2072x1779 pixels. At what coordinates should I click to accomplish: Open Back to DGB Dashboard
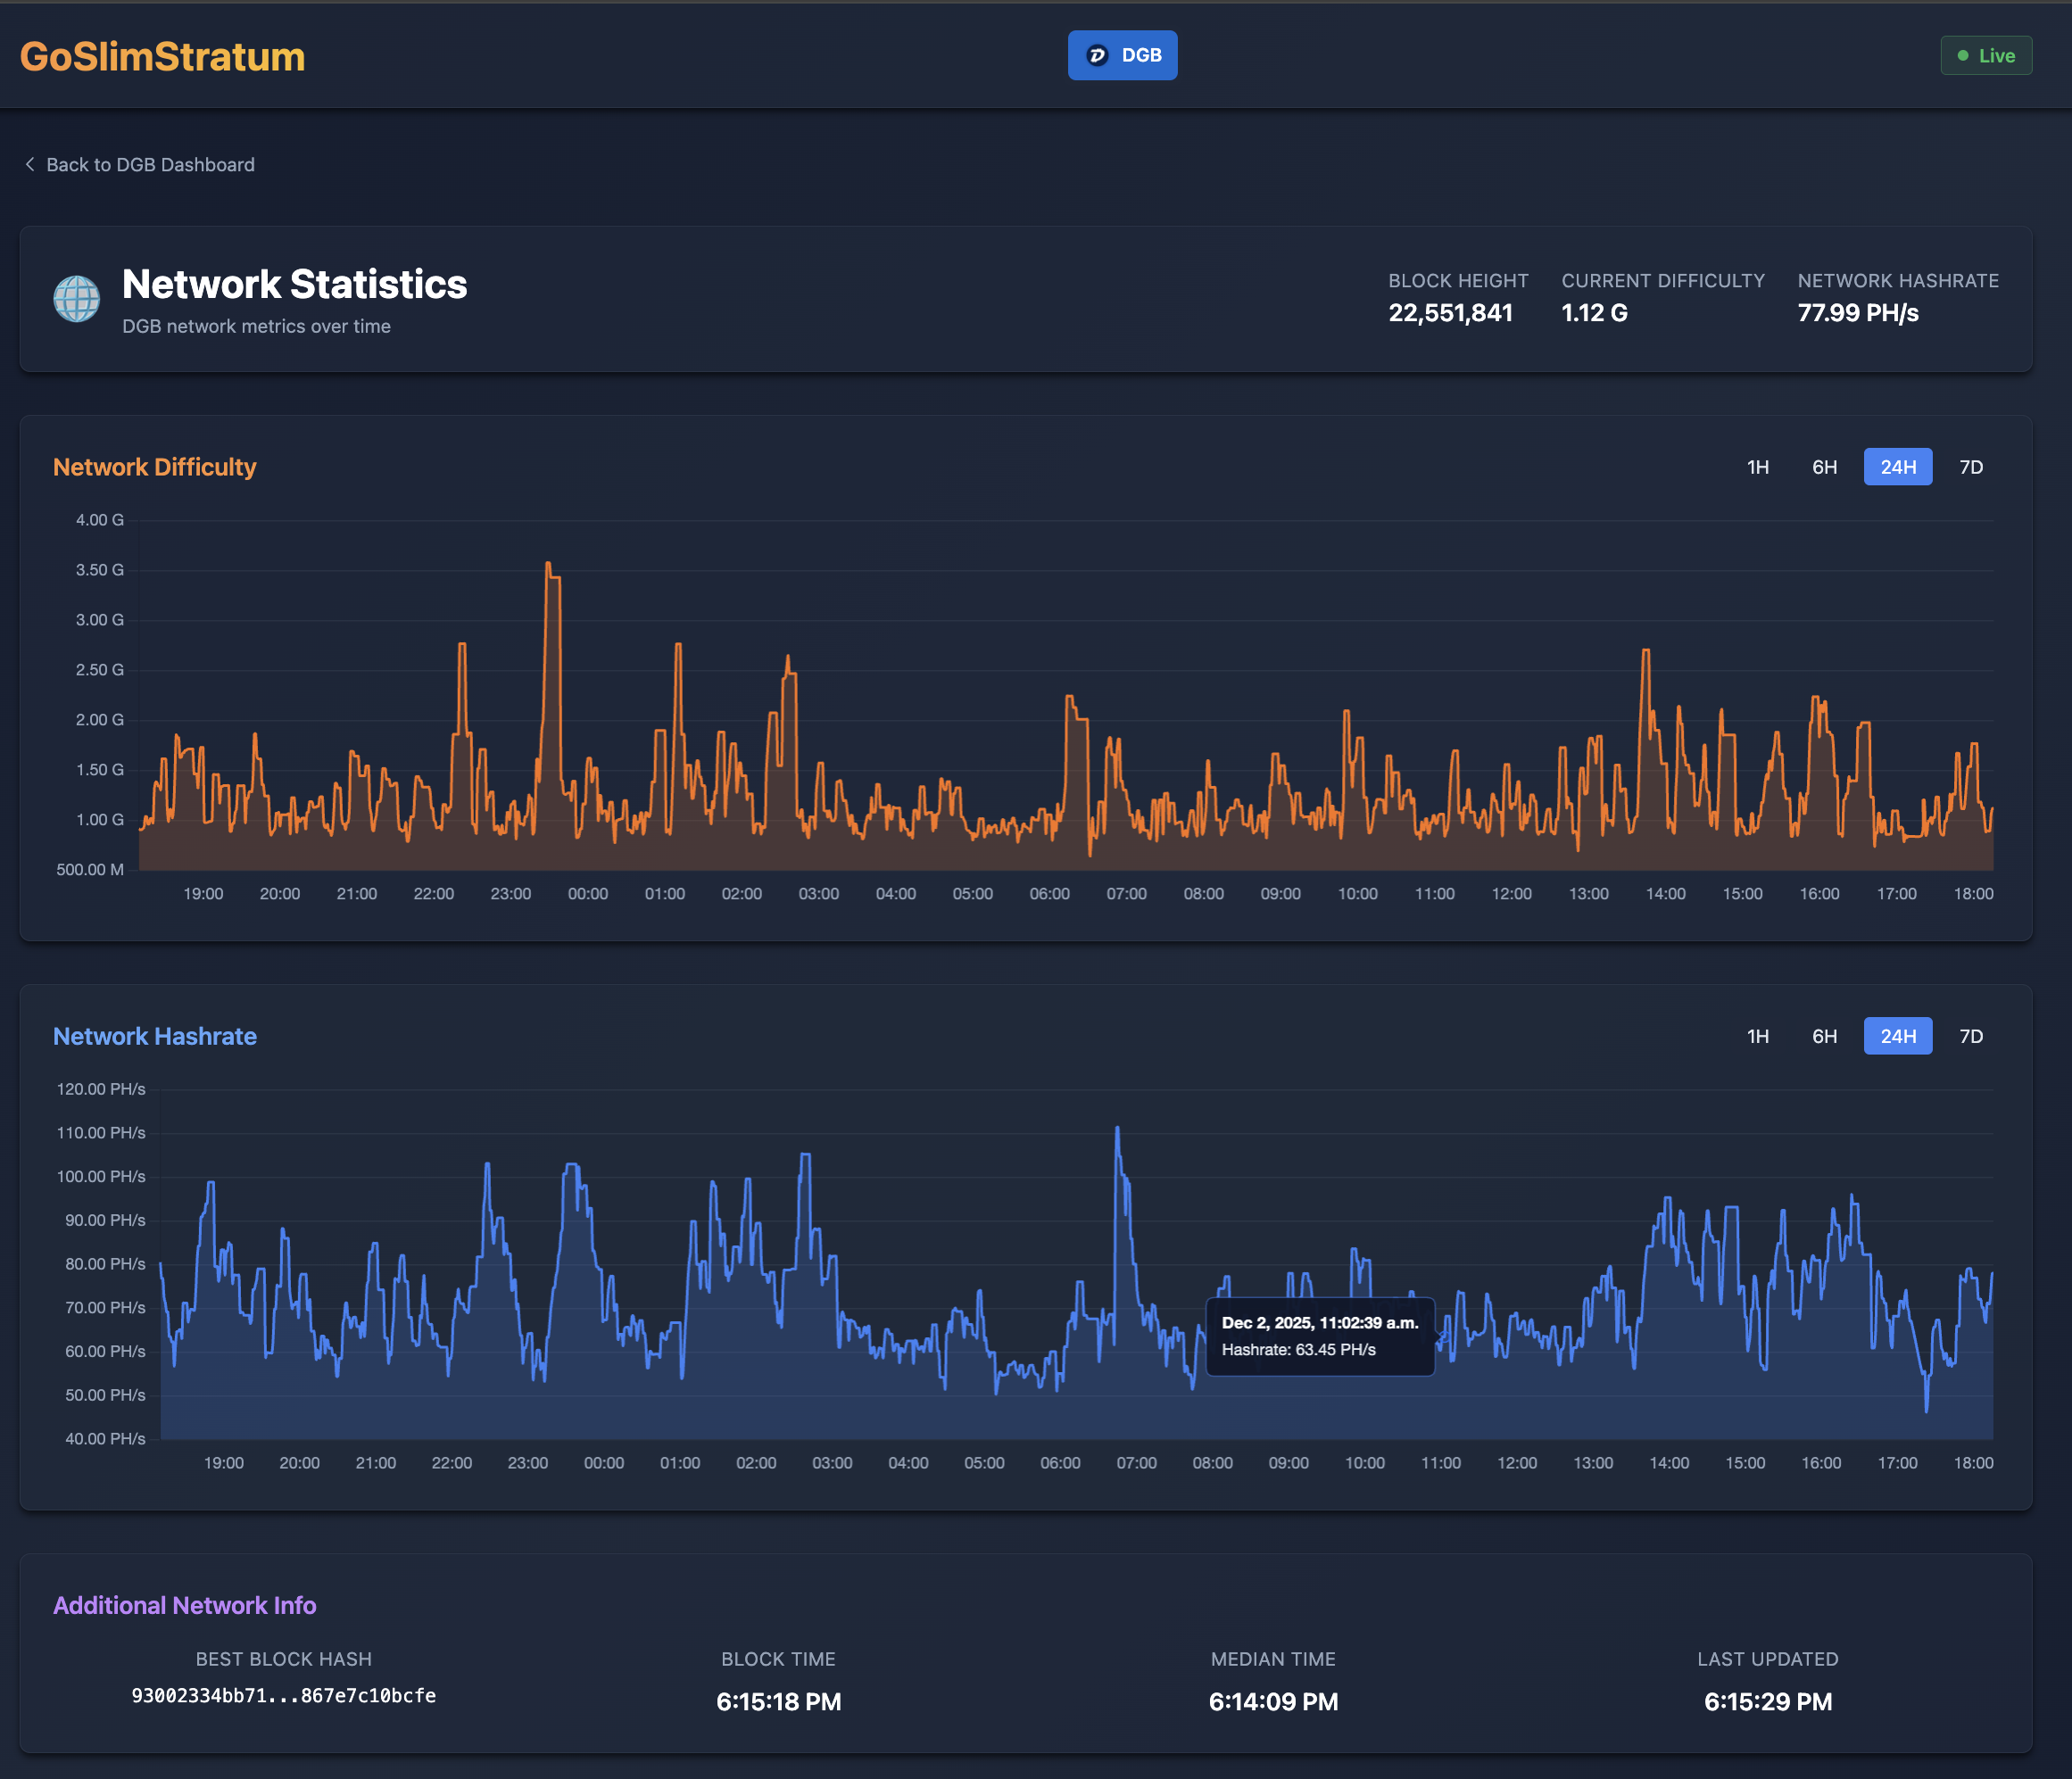click(x=150, y=164)
